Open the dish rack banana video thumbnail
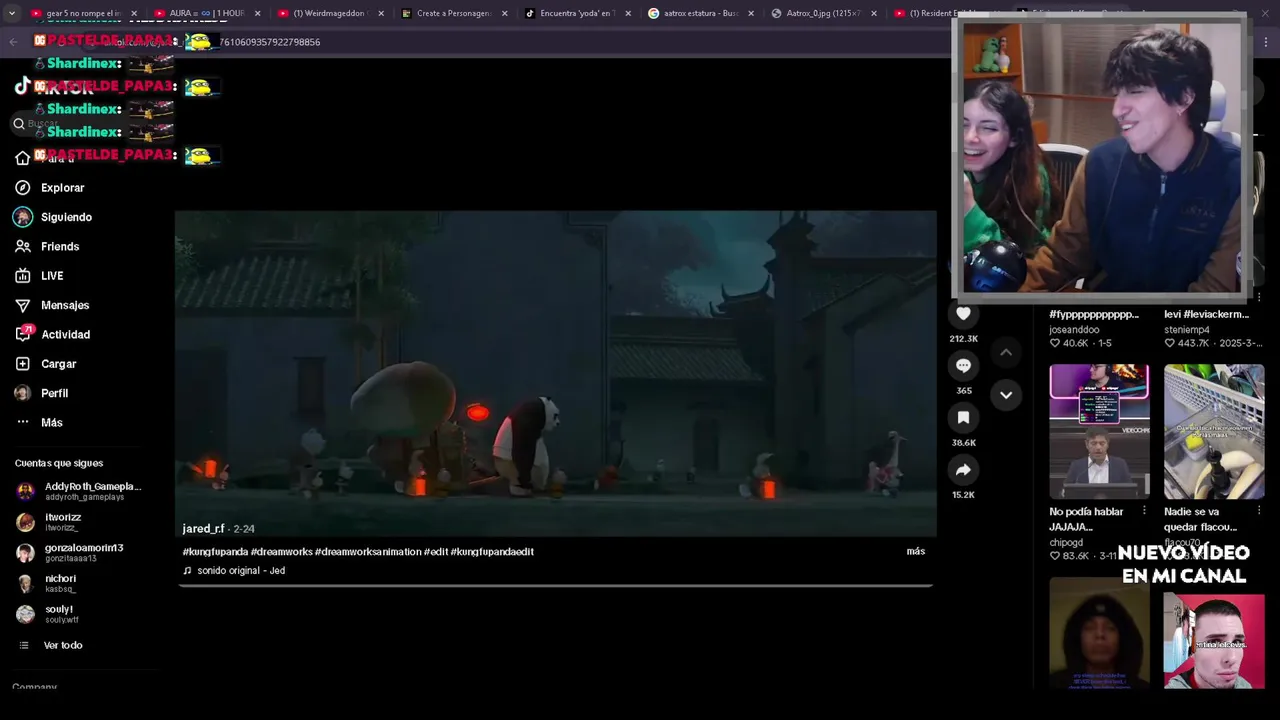1280x720 pixels. (1214, 431)
